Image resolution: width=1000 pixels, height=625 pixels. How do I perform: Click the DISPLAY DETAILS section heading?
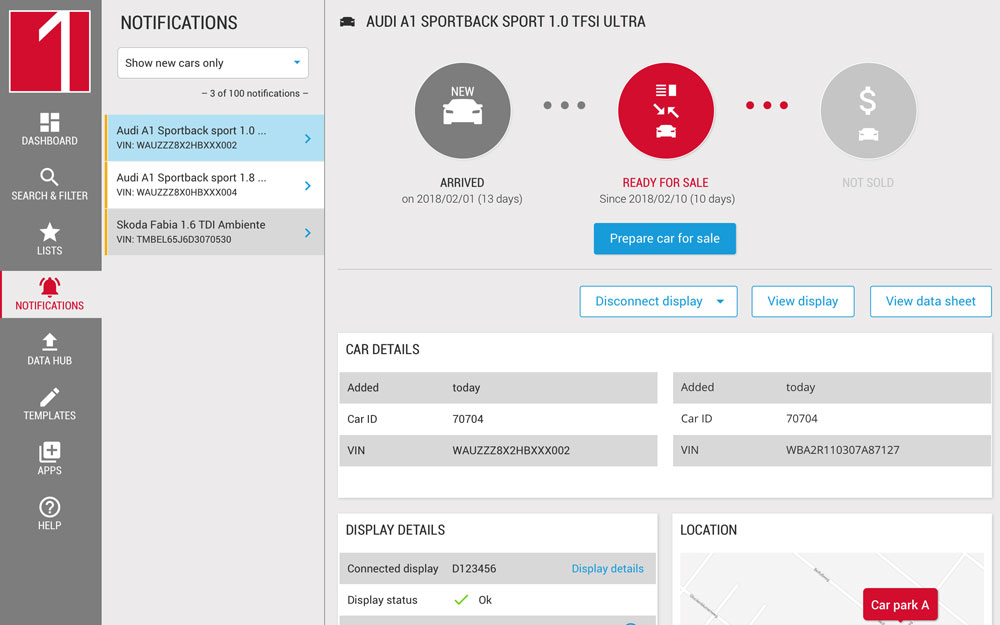395,530
